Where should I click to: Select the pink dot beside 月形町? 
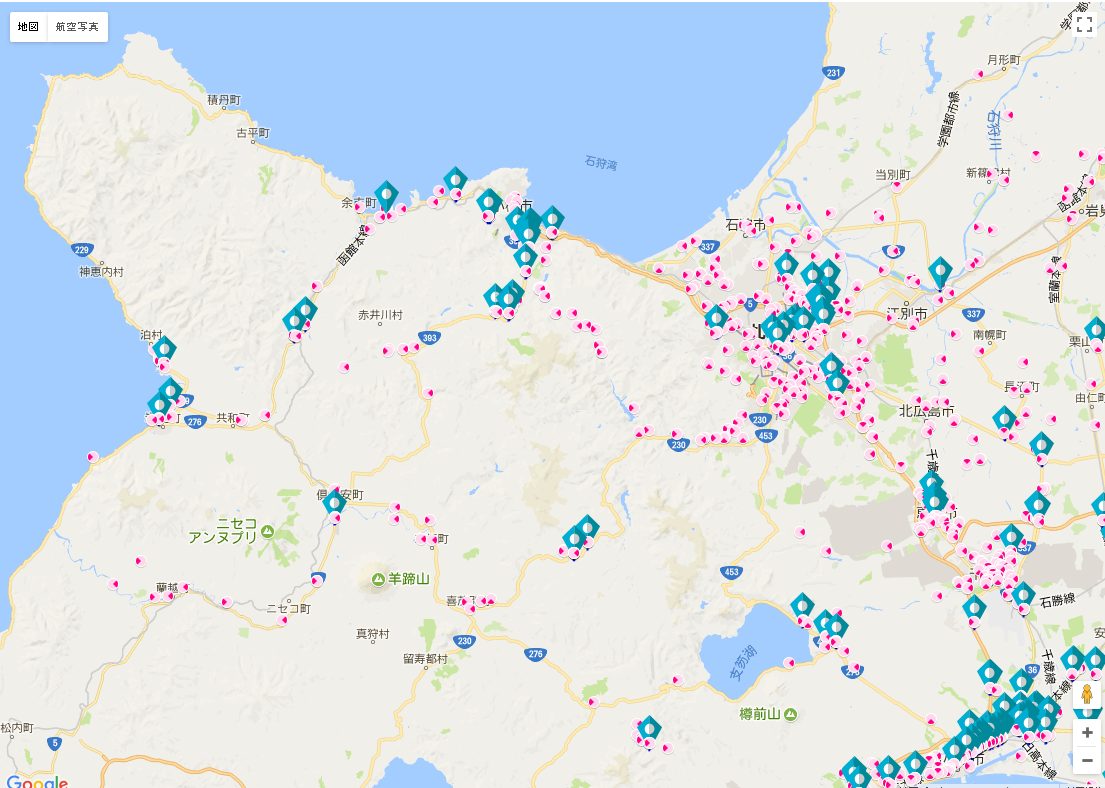978,74
